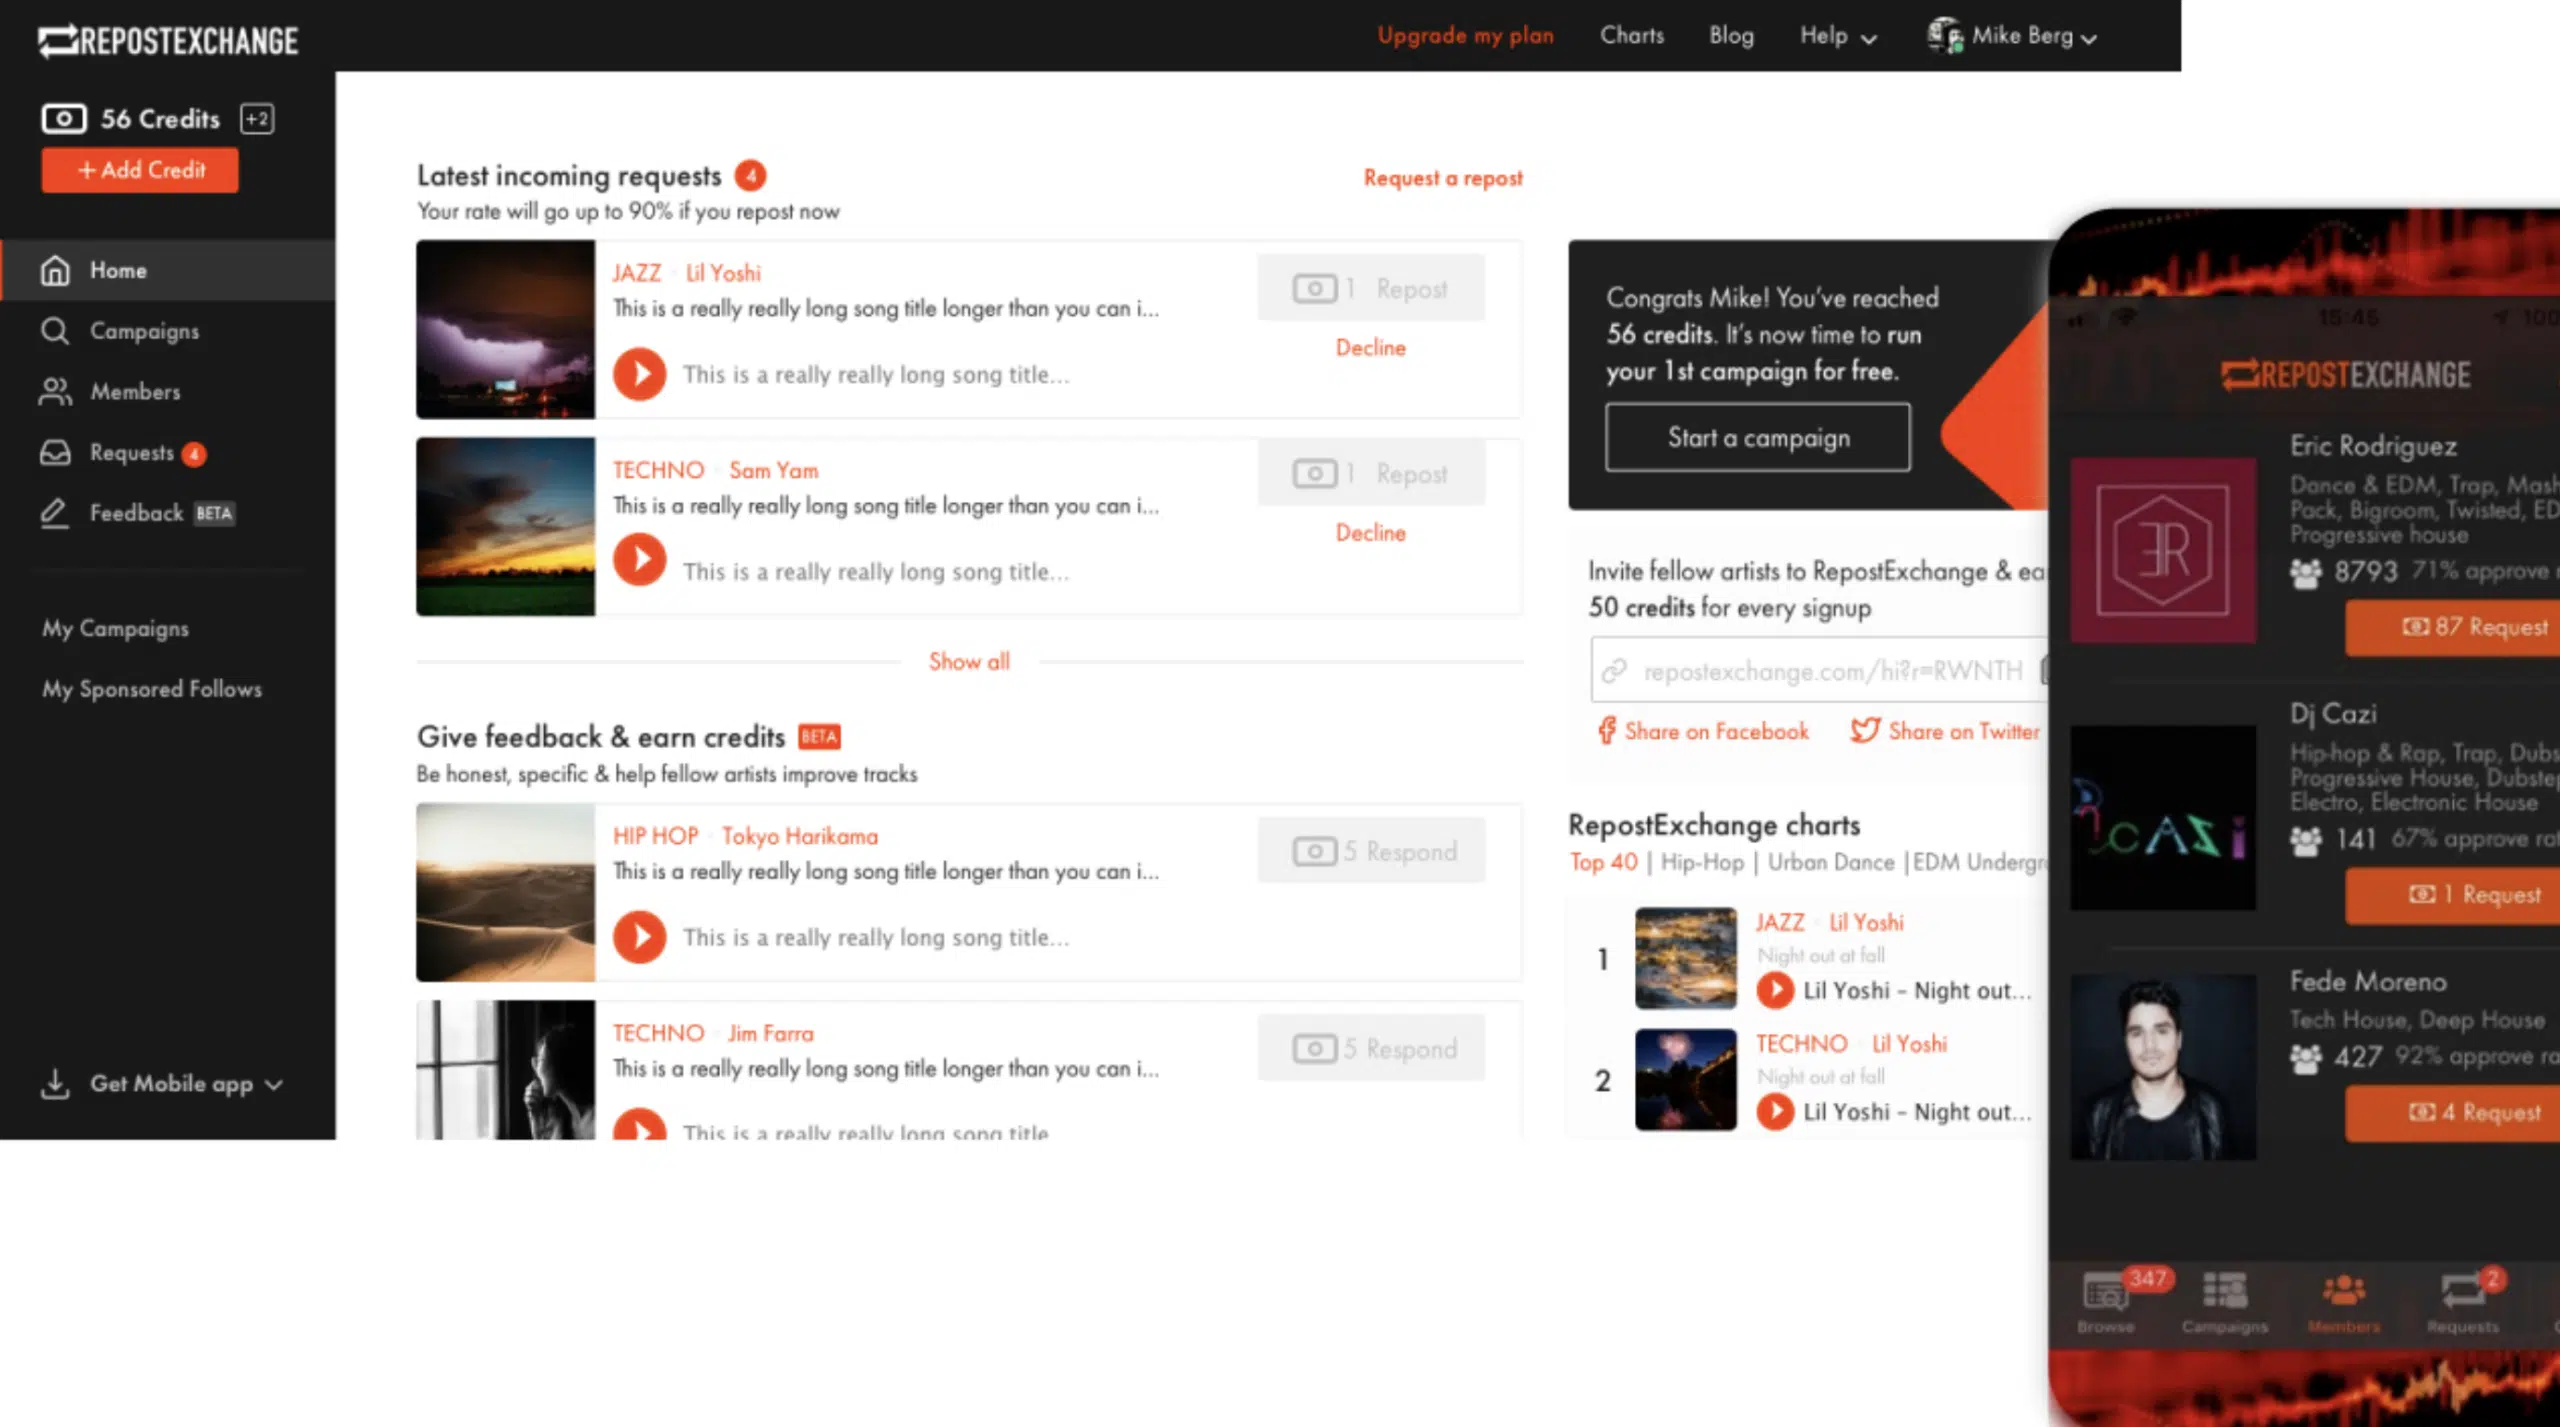The width and height of the screenshot is (2560, 1427).
Task: Click the credits icon next to 56 Credits
Action: [64, 119]
